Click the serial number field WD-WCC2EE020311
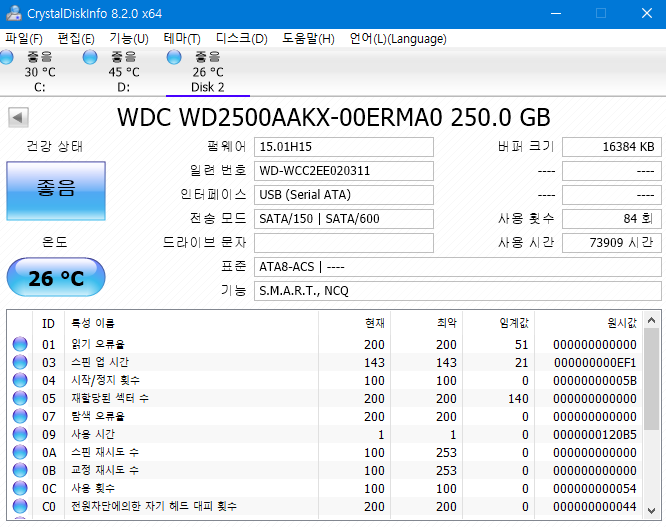Viewport: 666px width, 527px height. [344, 171]
